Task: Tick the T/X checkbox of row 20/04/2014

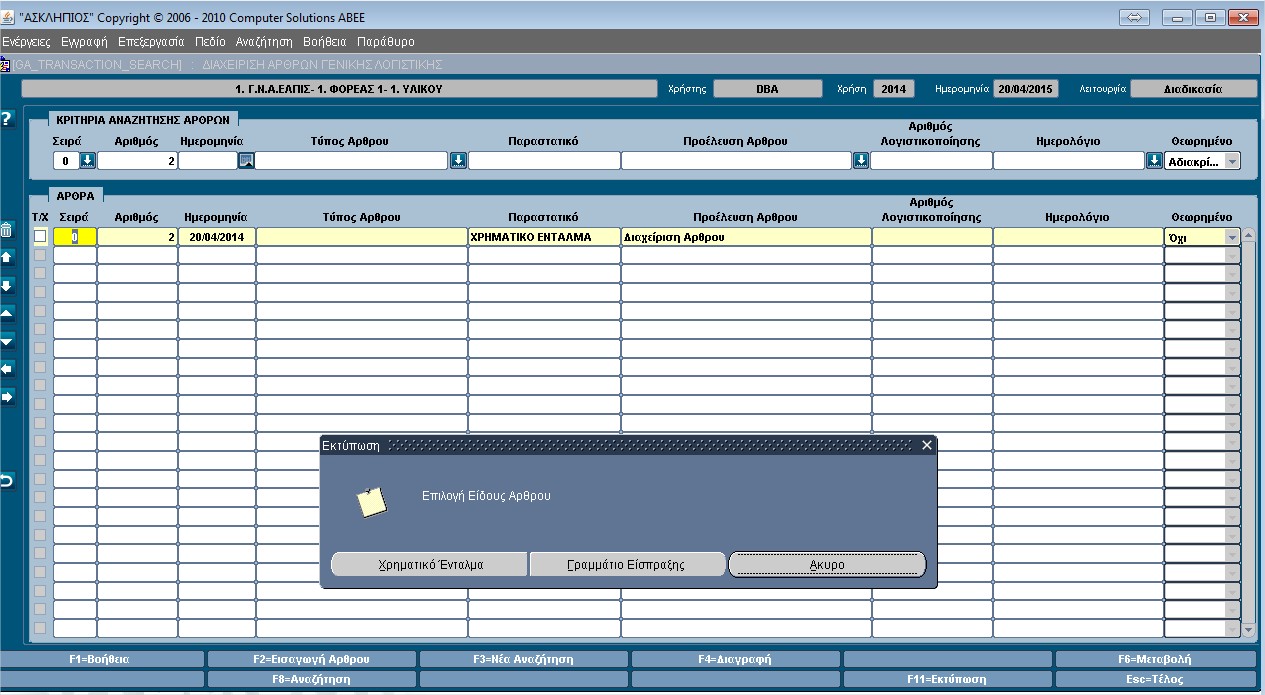Action: 40,236
